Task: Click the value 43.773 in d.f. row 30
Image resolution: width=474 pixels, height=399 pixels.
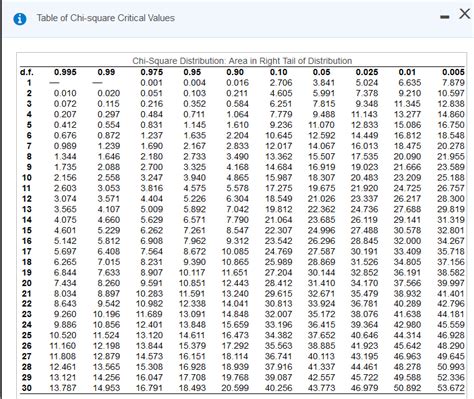Action: click(322, 388)
